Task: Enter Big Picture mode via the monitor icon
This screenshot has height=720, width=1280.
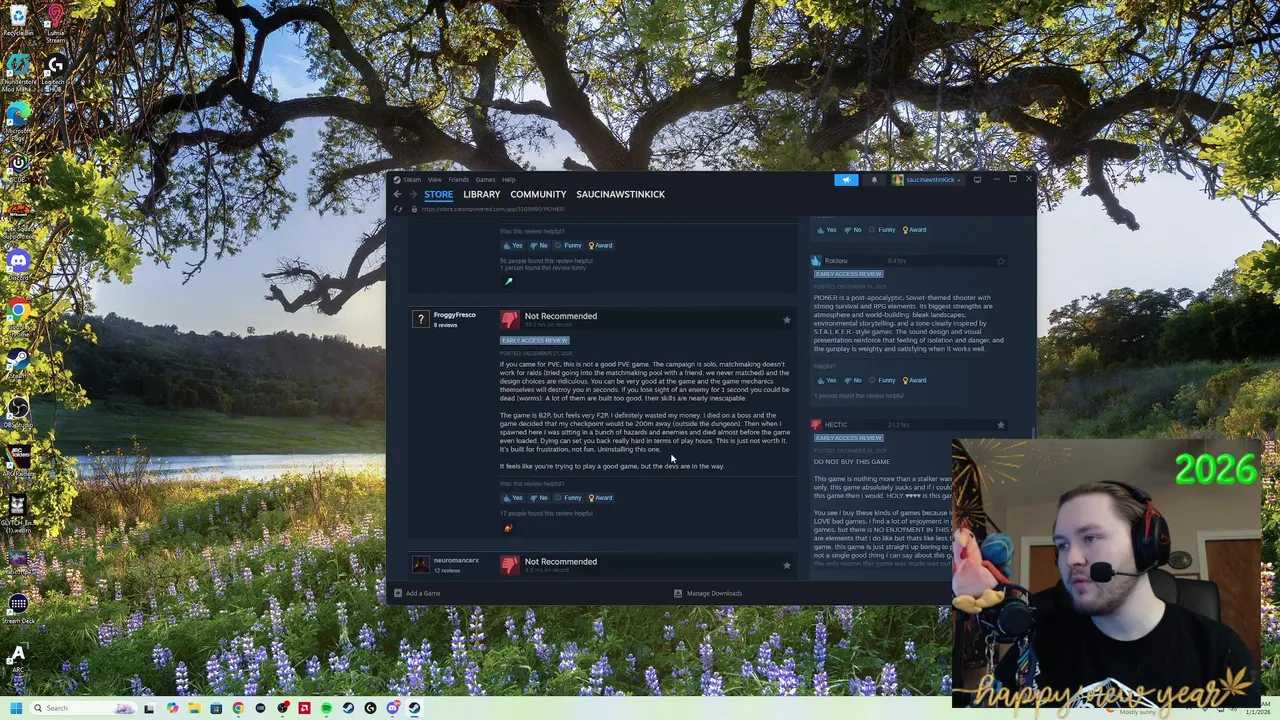Action: [977, 180]
